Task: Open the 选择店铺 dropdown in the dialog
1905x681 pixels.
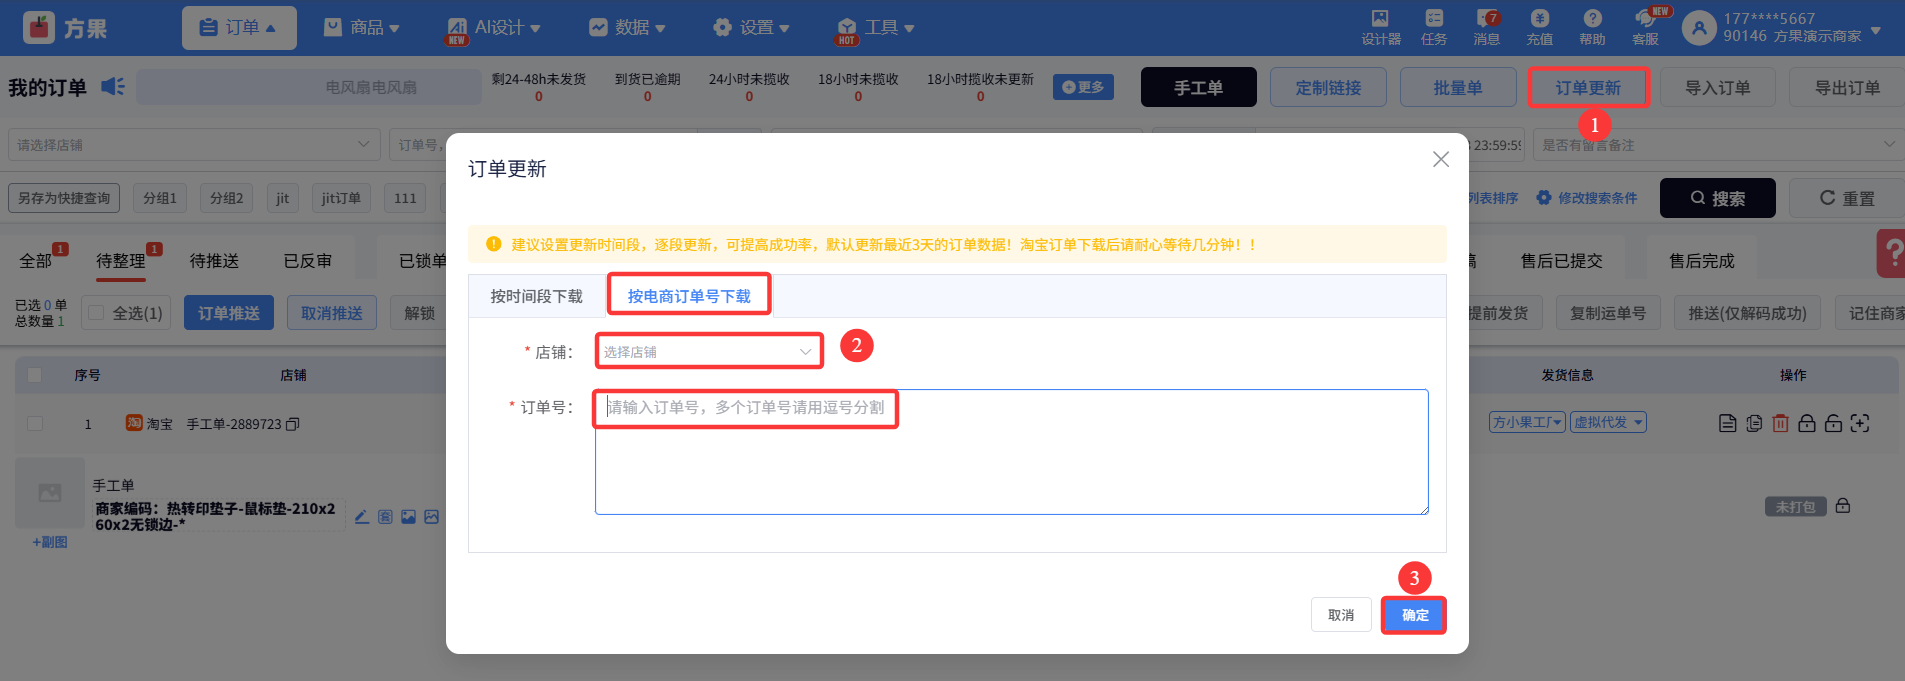Action: pyautogui.click(x=708, y=352)
